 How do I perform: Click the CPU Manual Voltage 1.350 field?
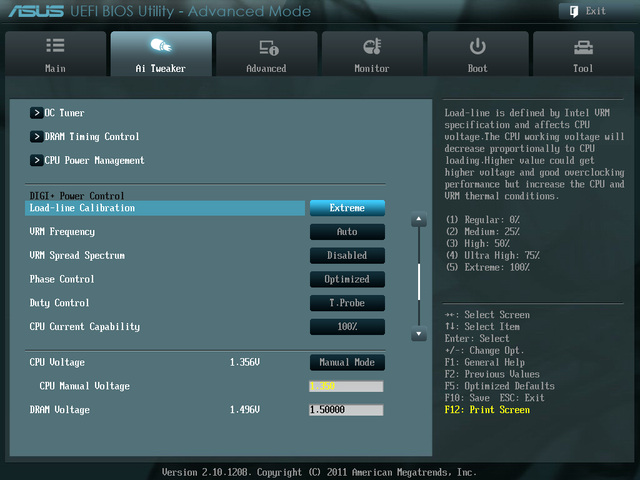(346, 386)
